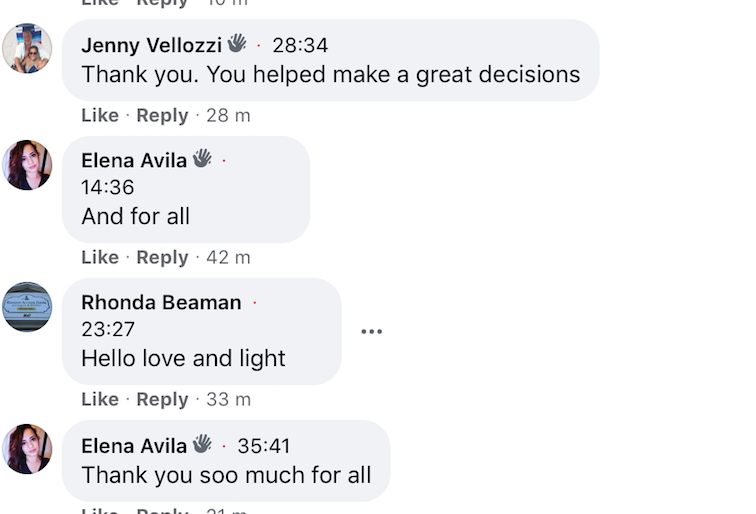
Task: Reply to Jenny Vellozzi's comment
Action: pos(162,115)
